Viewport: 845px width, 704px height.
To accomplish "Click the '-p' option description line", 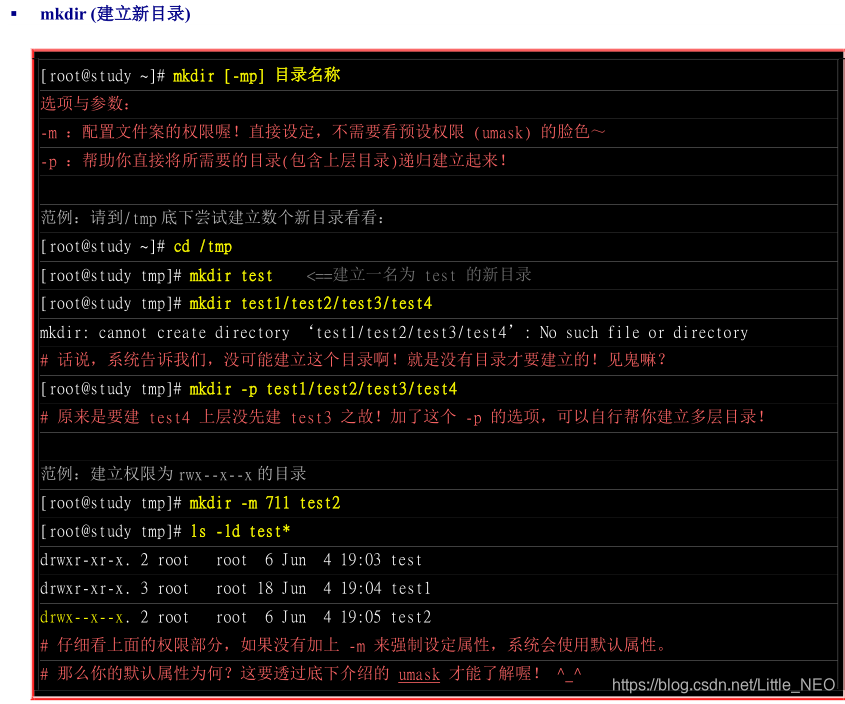I will tap(274, 161).
